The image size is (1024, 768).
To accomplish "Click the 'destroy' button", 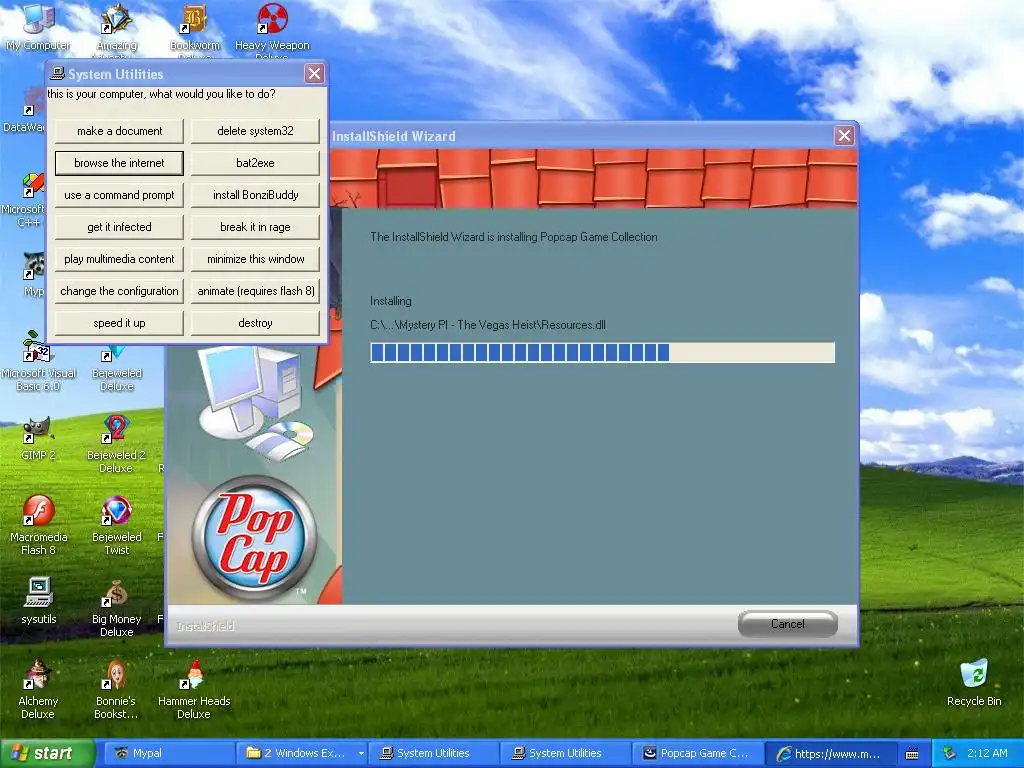I will coord(255,323).
